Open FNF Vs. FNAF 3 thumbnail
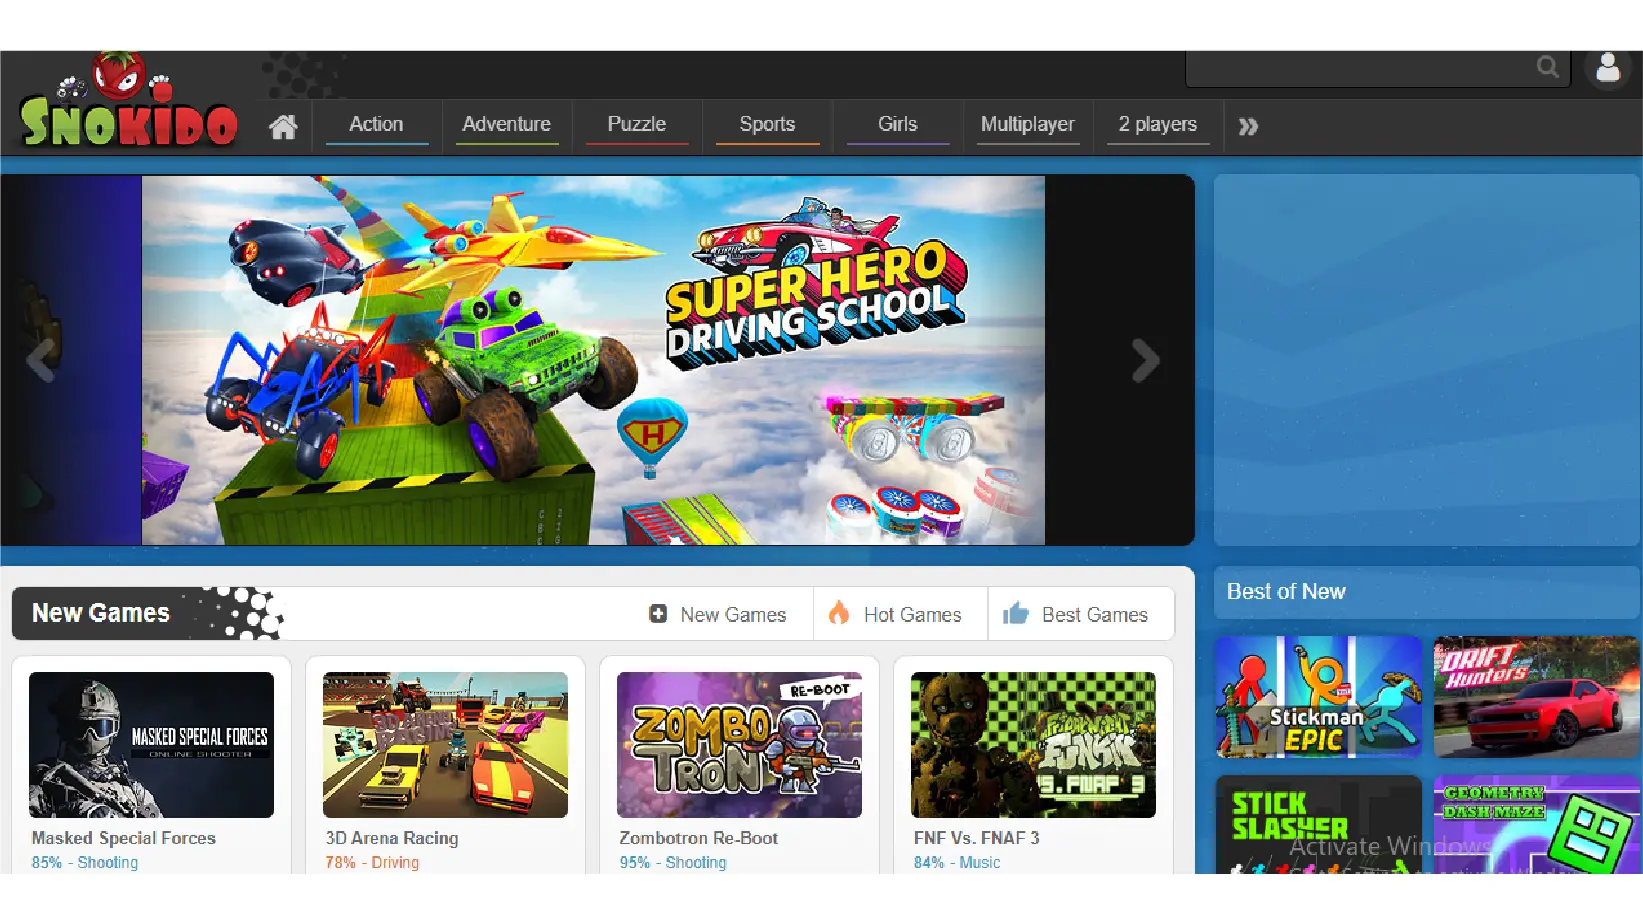This screenshot has width=1643, height=924. (x=1033, y=745)
